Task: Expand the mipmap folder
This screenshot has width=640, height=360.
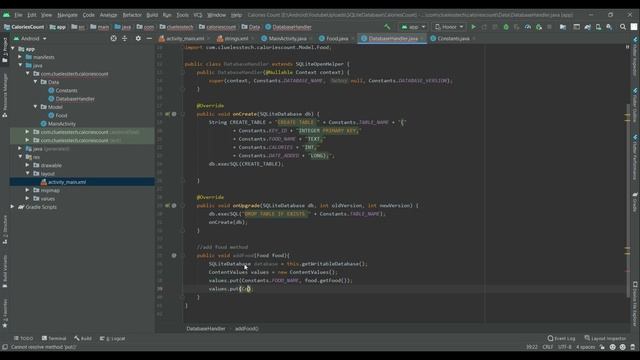Action: [28, 190]
